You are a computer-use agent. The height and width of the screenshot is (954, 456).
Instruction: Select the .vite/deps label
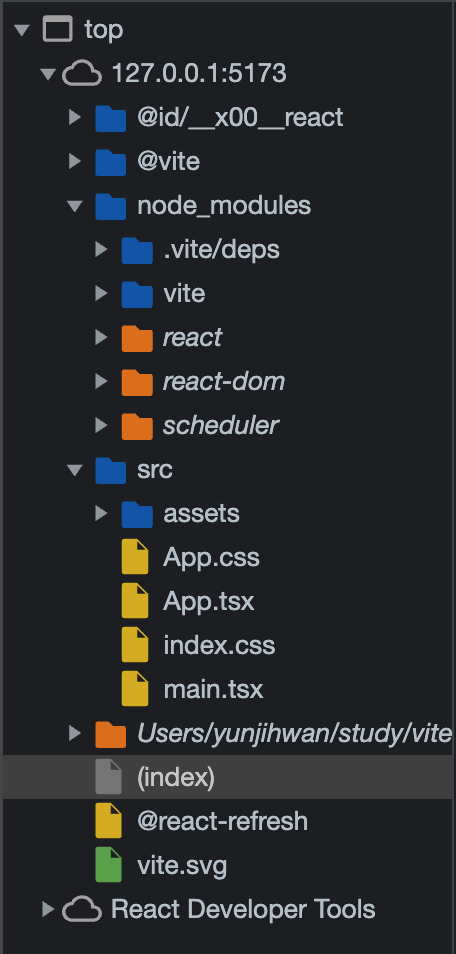tap(222, 249)
